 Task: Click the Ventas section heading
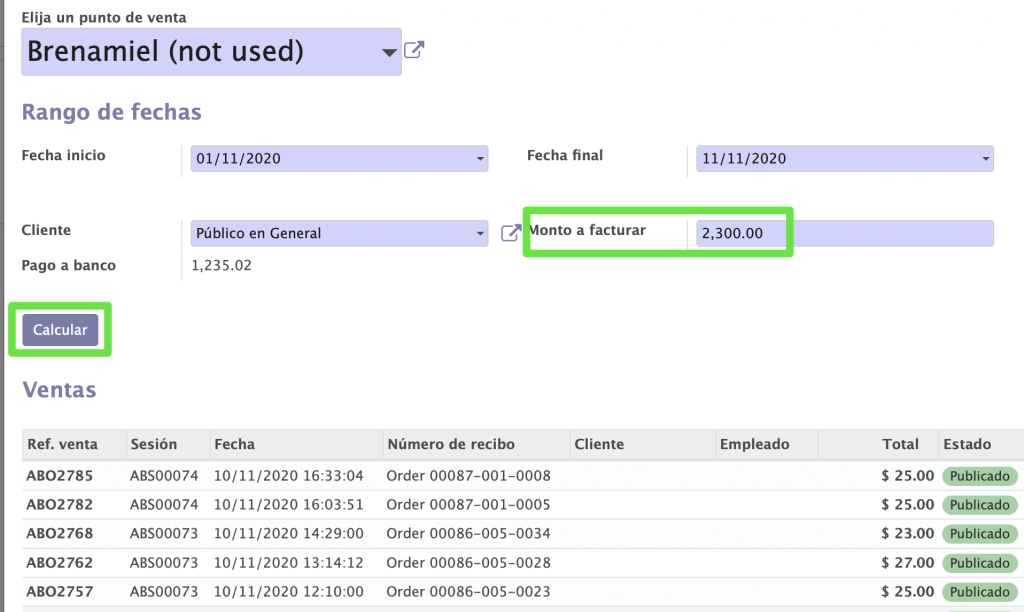click(59, 390)
